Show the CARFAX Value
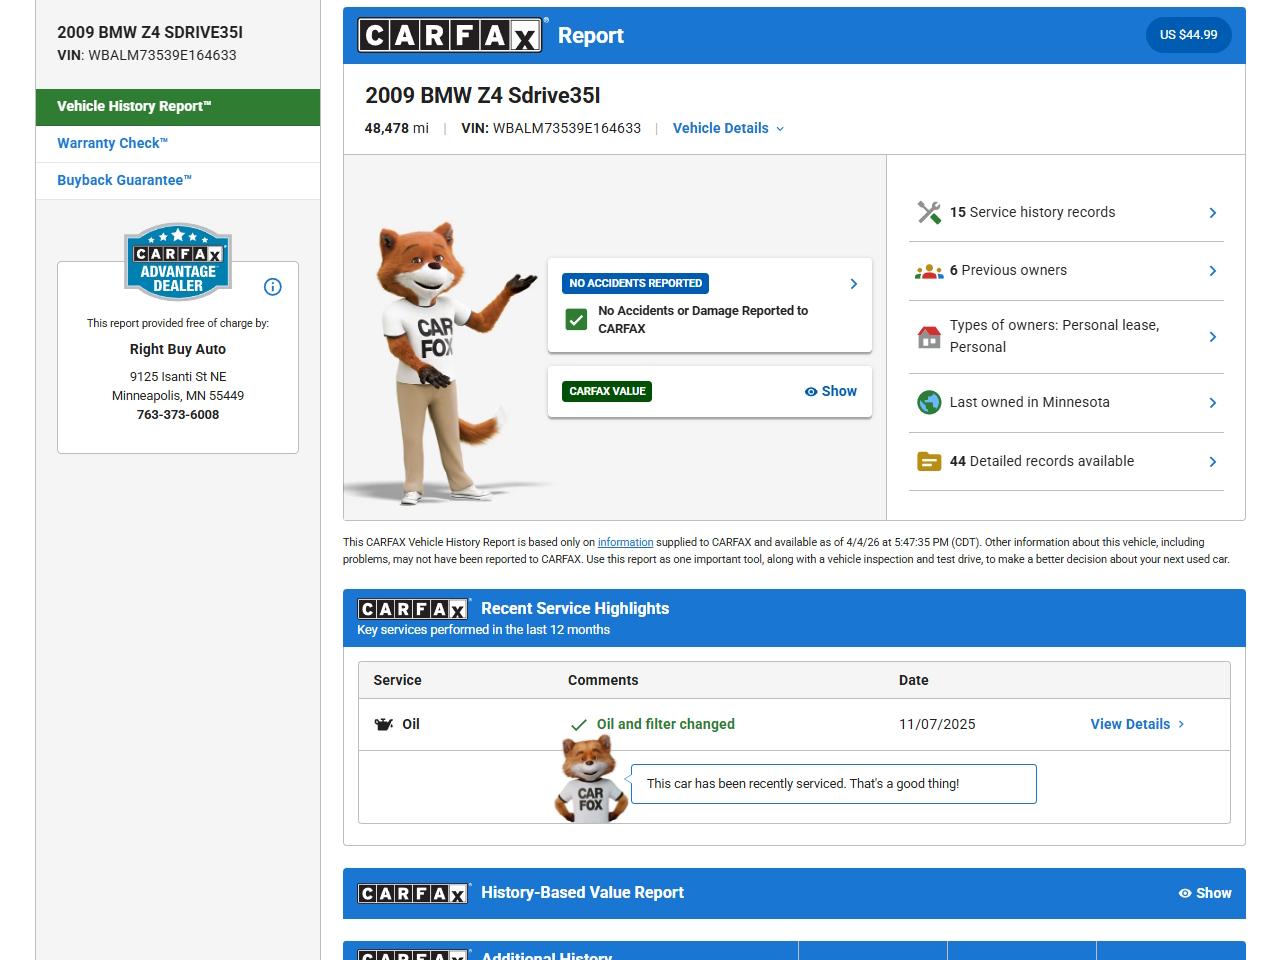Image resolution: width=1280 pixels, height=960 pixels. click(831, 391)
